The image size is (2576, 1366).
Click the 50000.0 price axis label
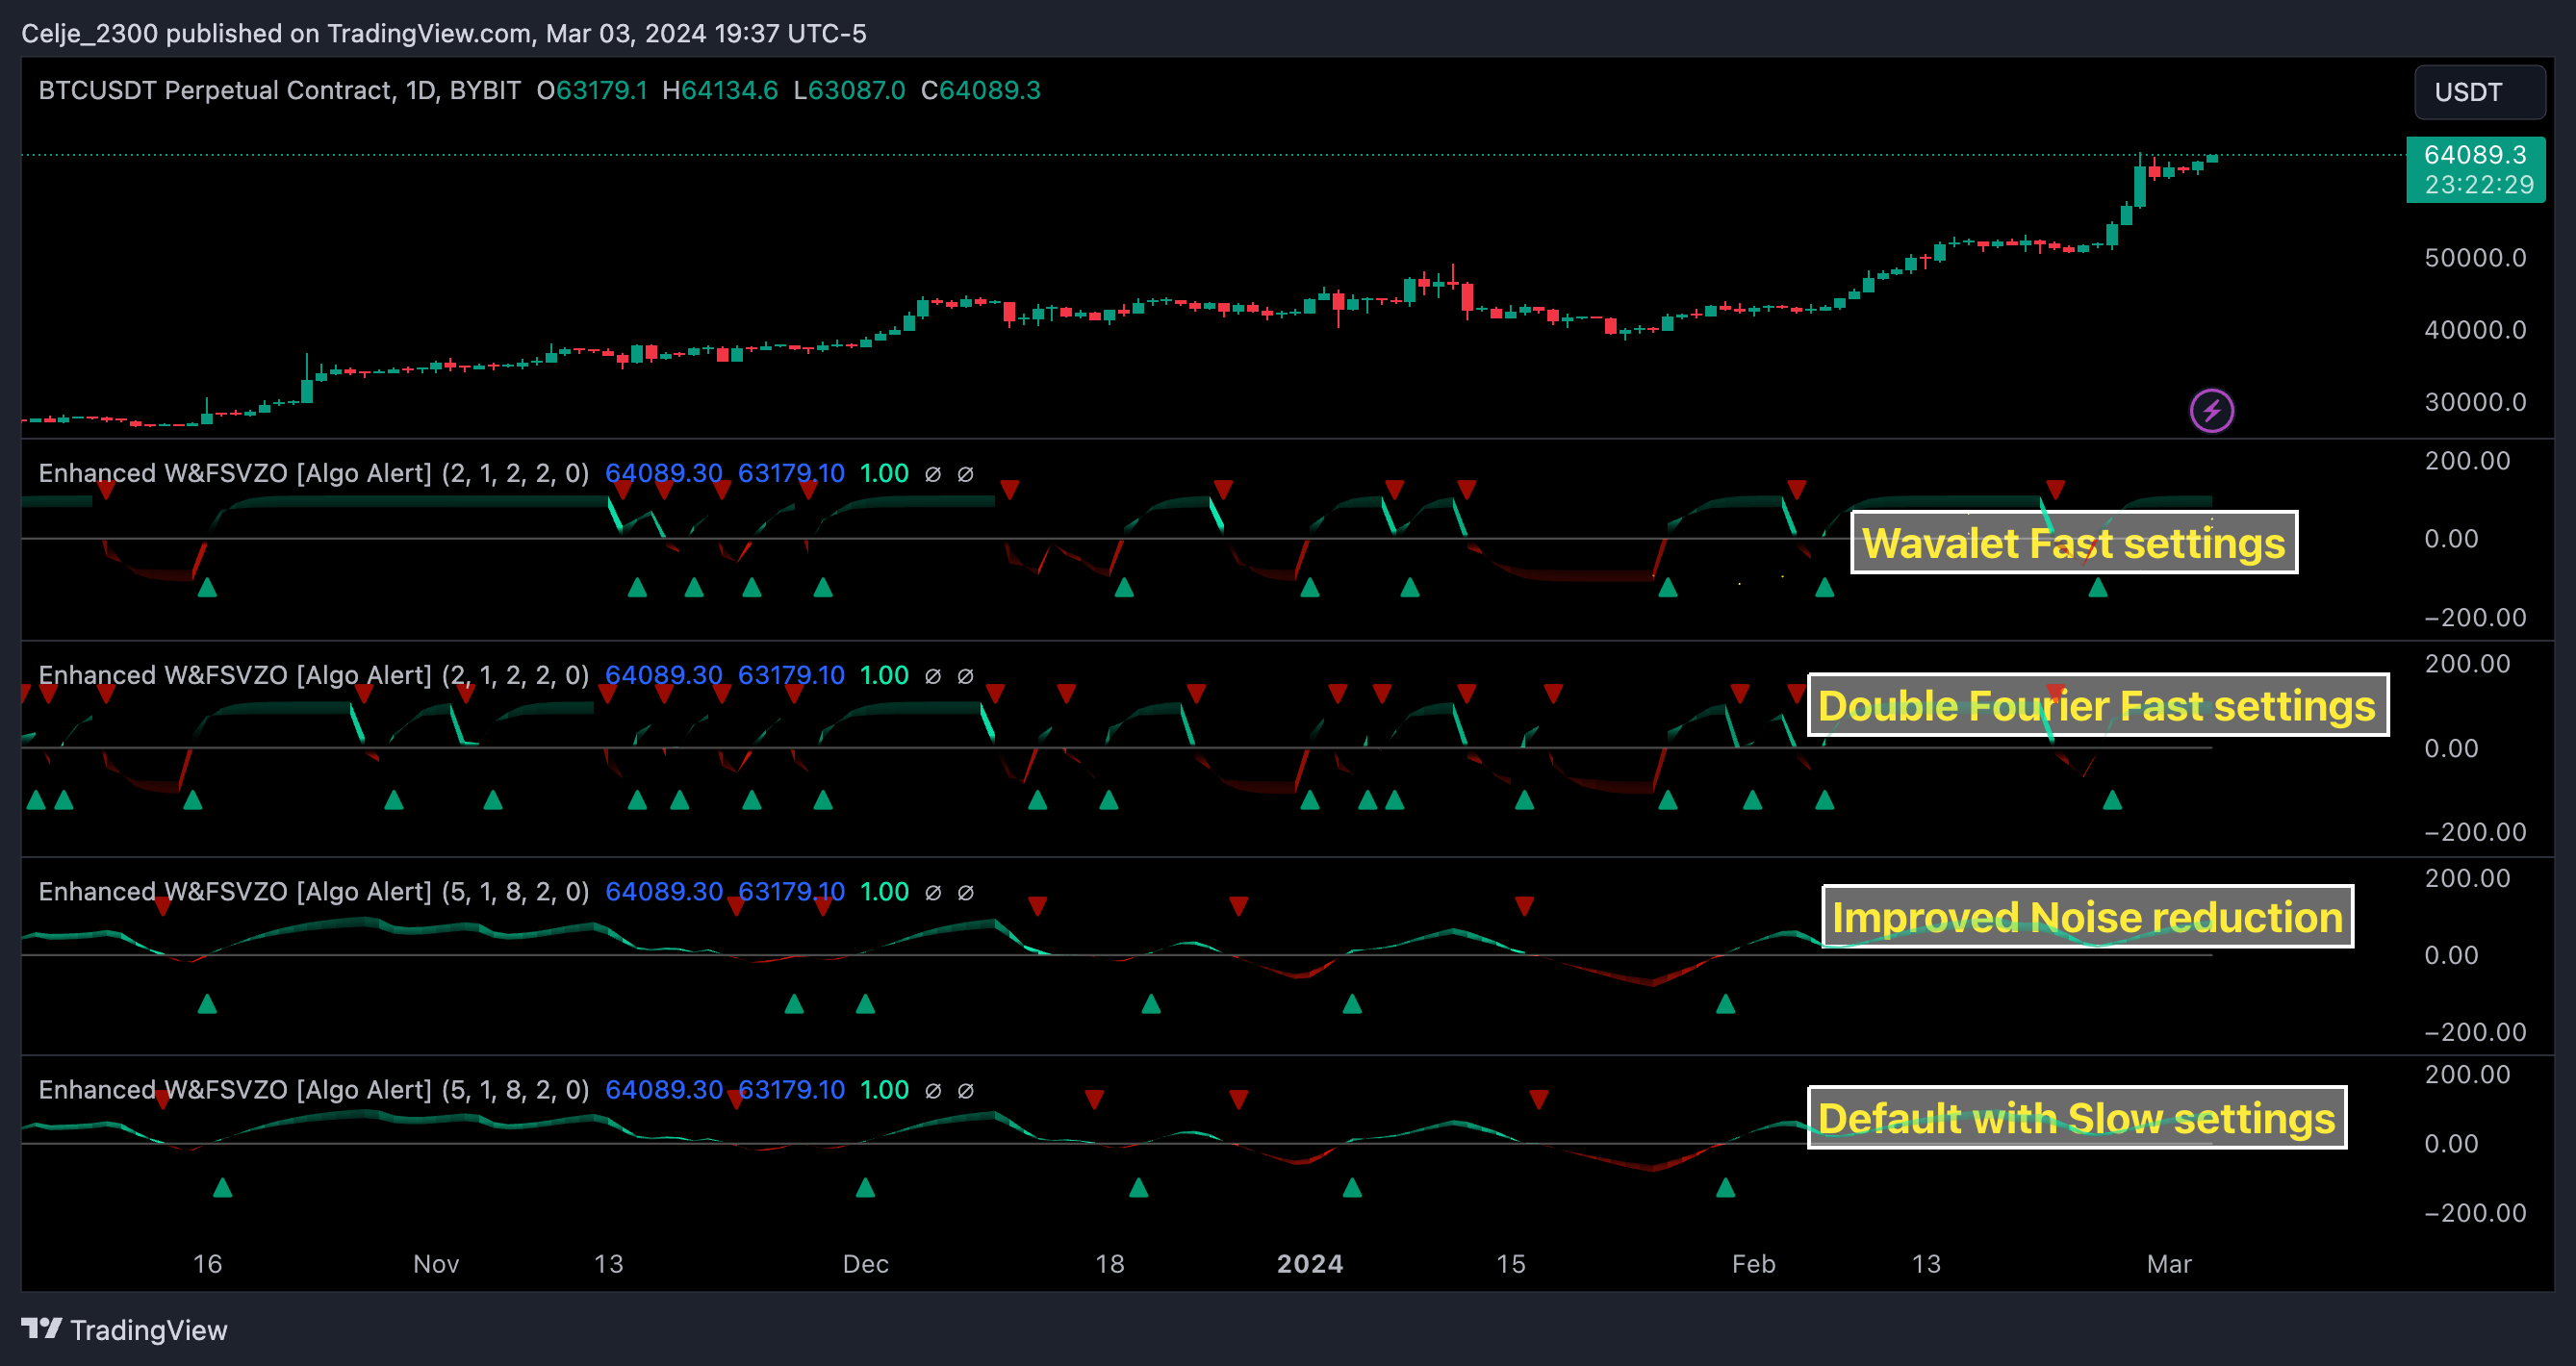pyautogui.click(x=2475, y=258)
